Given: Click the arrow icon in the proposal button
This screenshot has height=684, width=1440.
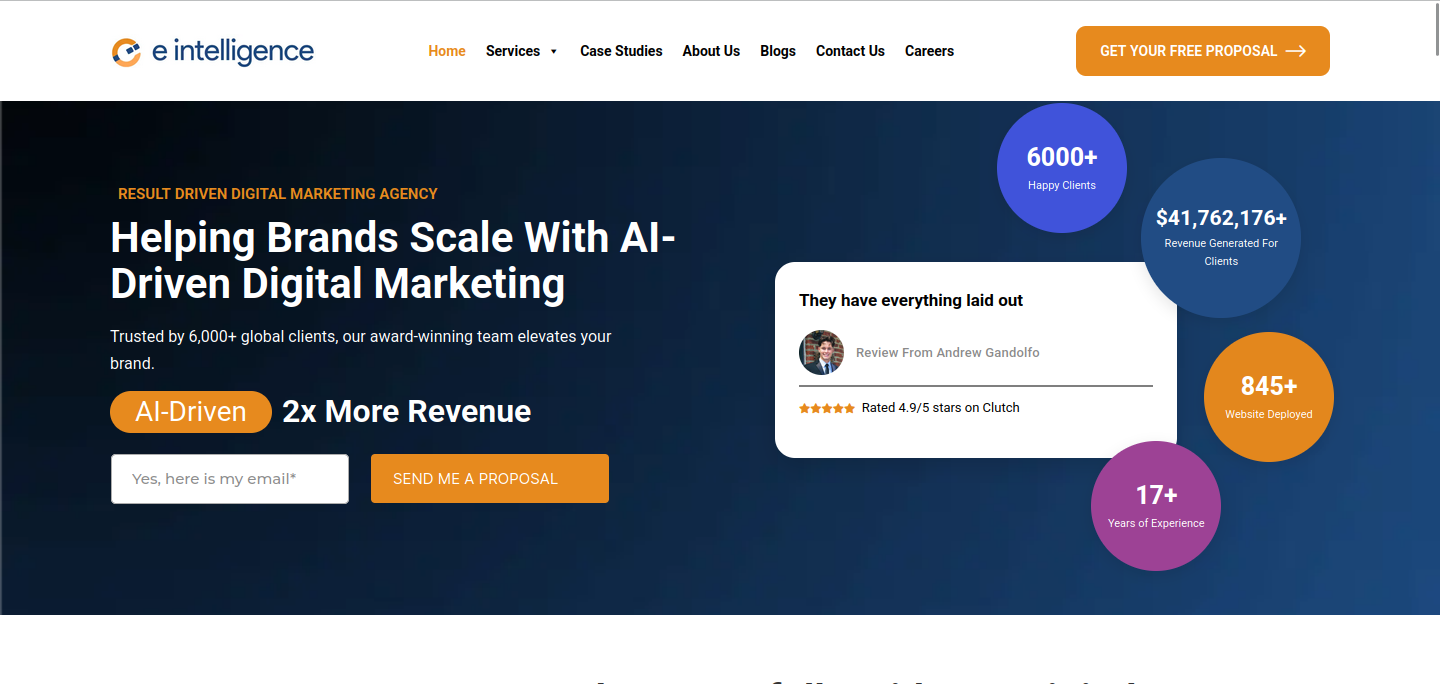Looking at the screenshot, I should 1296,51.
